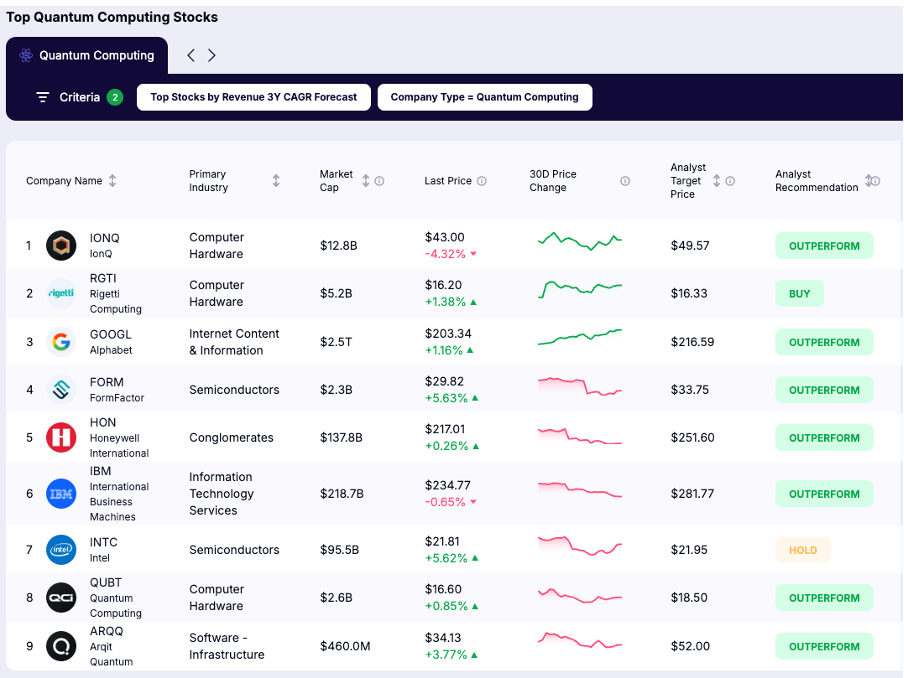Select Arqit target price $52.00

pyautogui.click(x=690, y=646)
